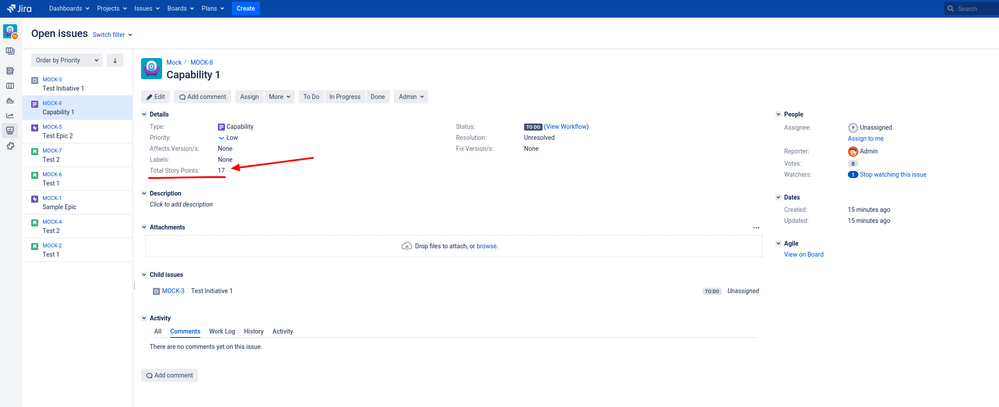Switch to the Work Log tab
The image size is (999, 407).
tap(222, 331)
